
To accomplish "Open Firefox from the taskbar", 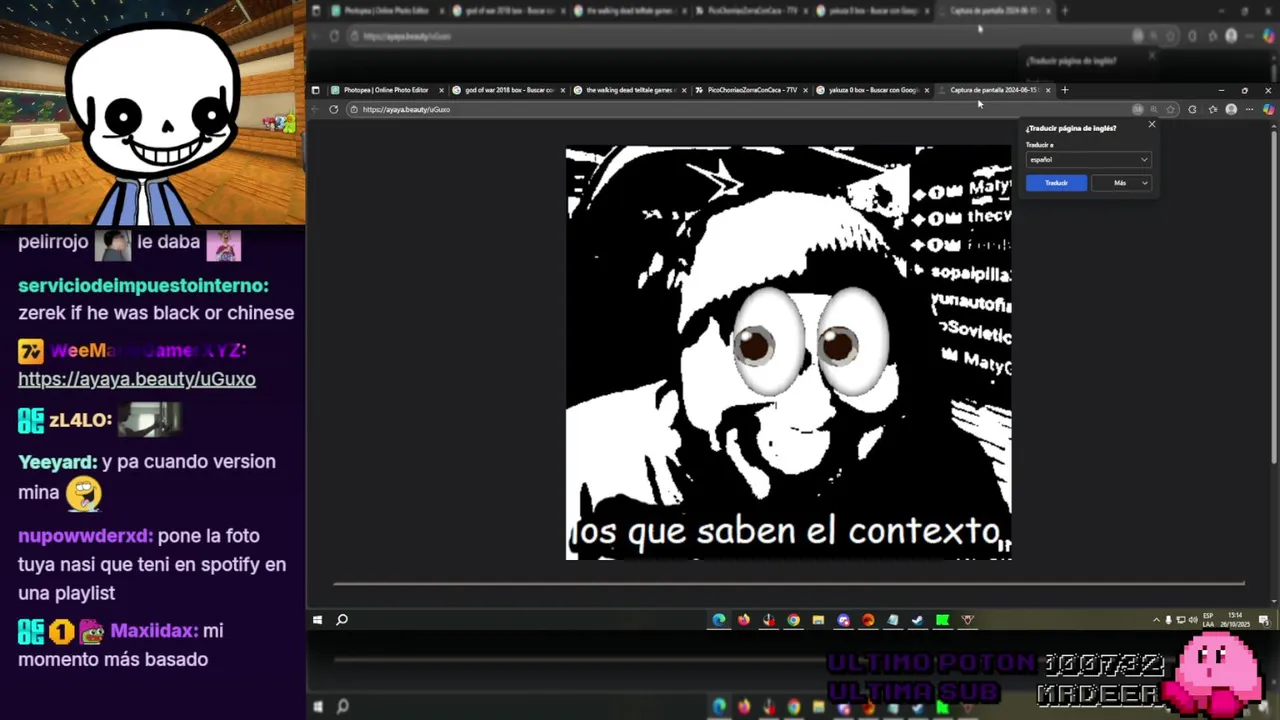I will tap(744, 620).
